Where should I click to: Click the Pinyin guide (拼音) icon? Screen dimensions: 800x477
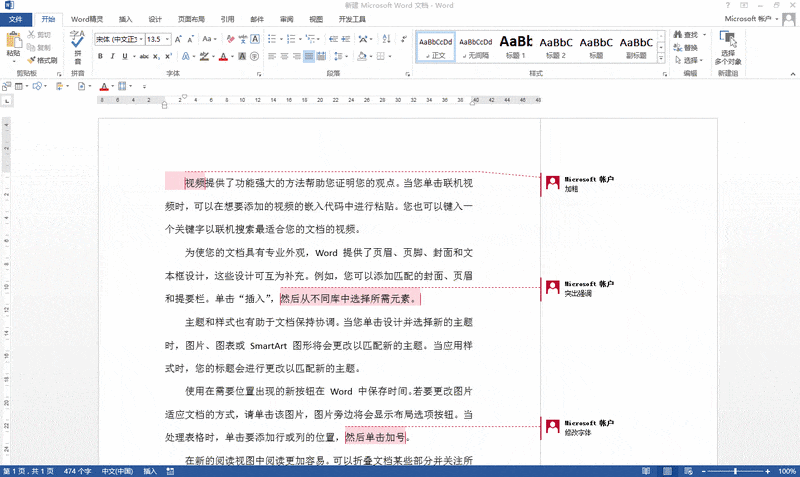coord(77,43)
